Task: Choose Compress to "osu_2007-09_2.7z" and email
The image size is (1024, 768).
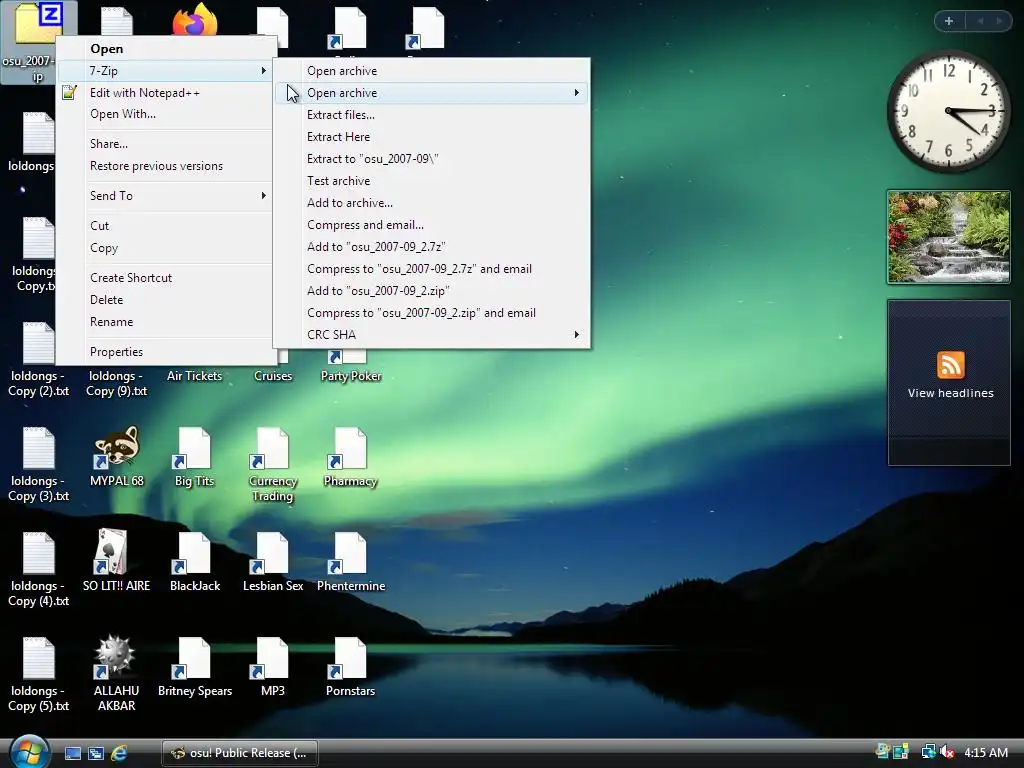Action: [x=431, y=269]
